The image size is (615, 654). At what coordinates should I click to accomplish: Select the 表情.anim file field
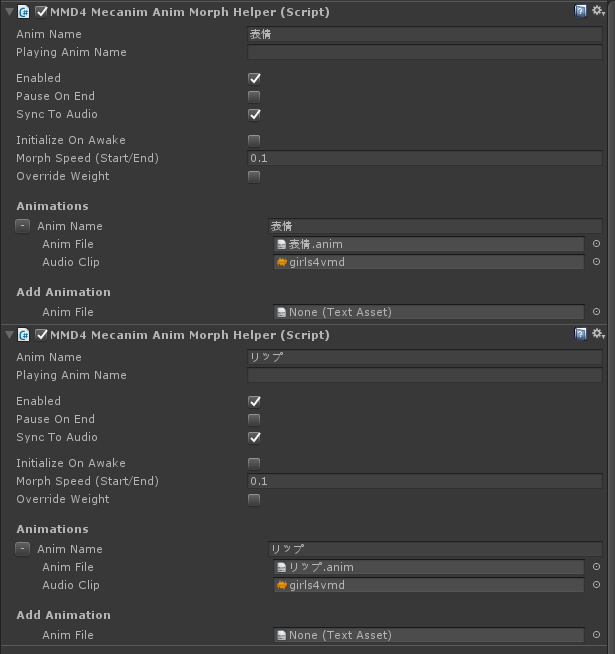click(428, 244)
